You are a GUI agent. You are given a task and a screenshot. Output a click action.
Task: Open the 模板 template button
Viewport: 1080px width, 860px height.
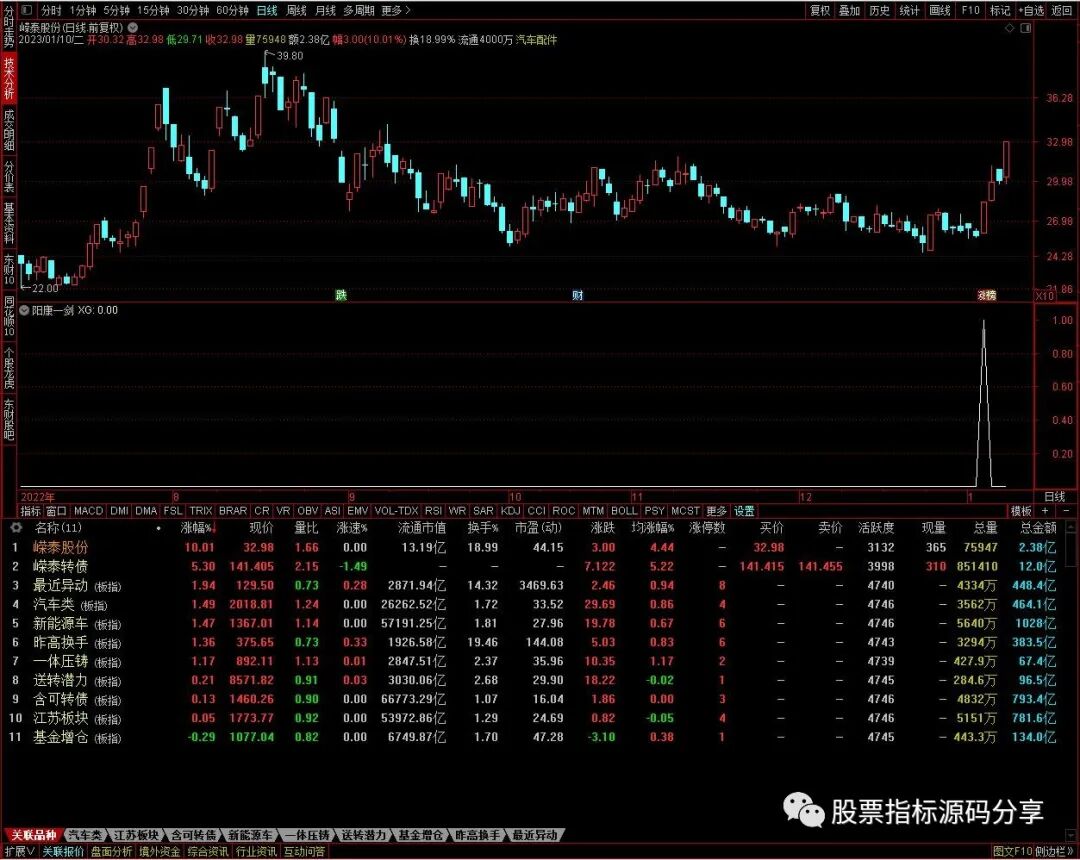[x=1021, y=511]
